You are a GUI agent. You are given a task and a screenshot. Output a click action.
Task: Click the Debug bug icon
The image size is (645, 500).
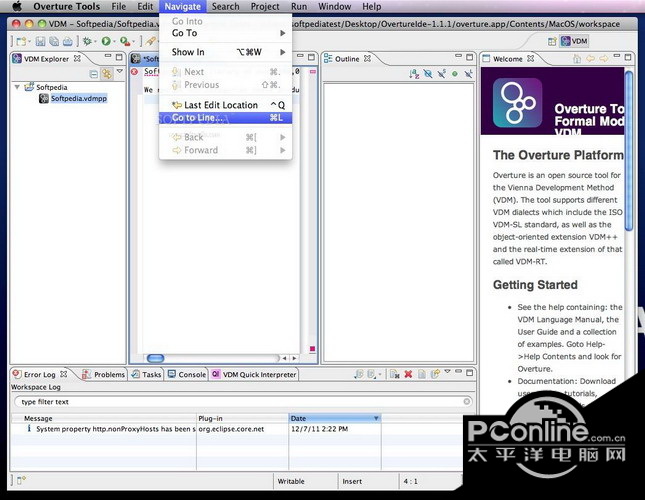(x=87, y=41)
